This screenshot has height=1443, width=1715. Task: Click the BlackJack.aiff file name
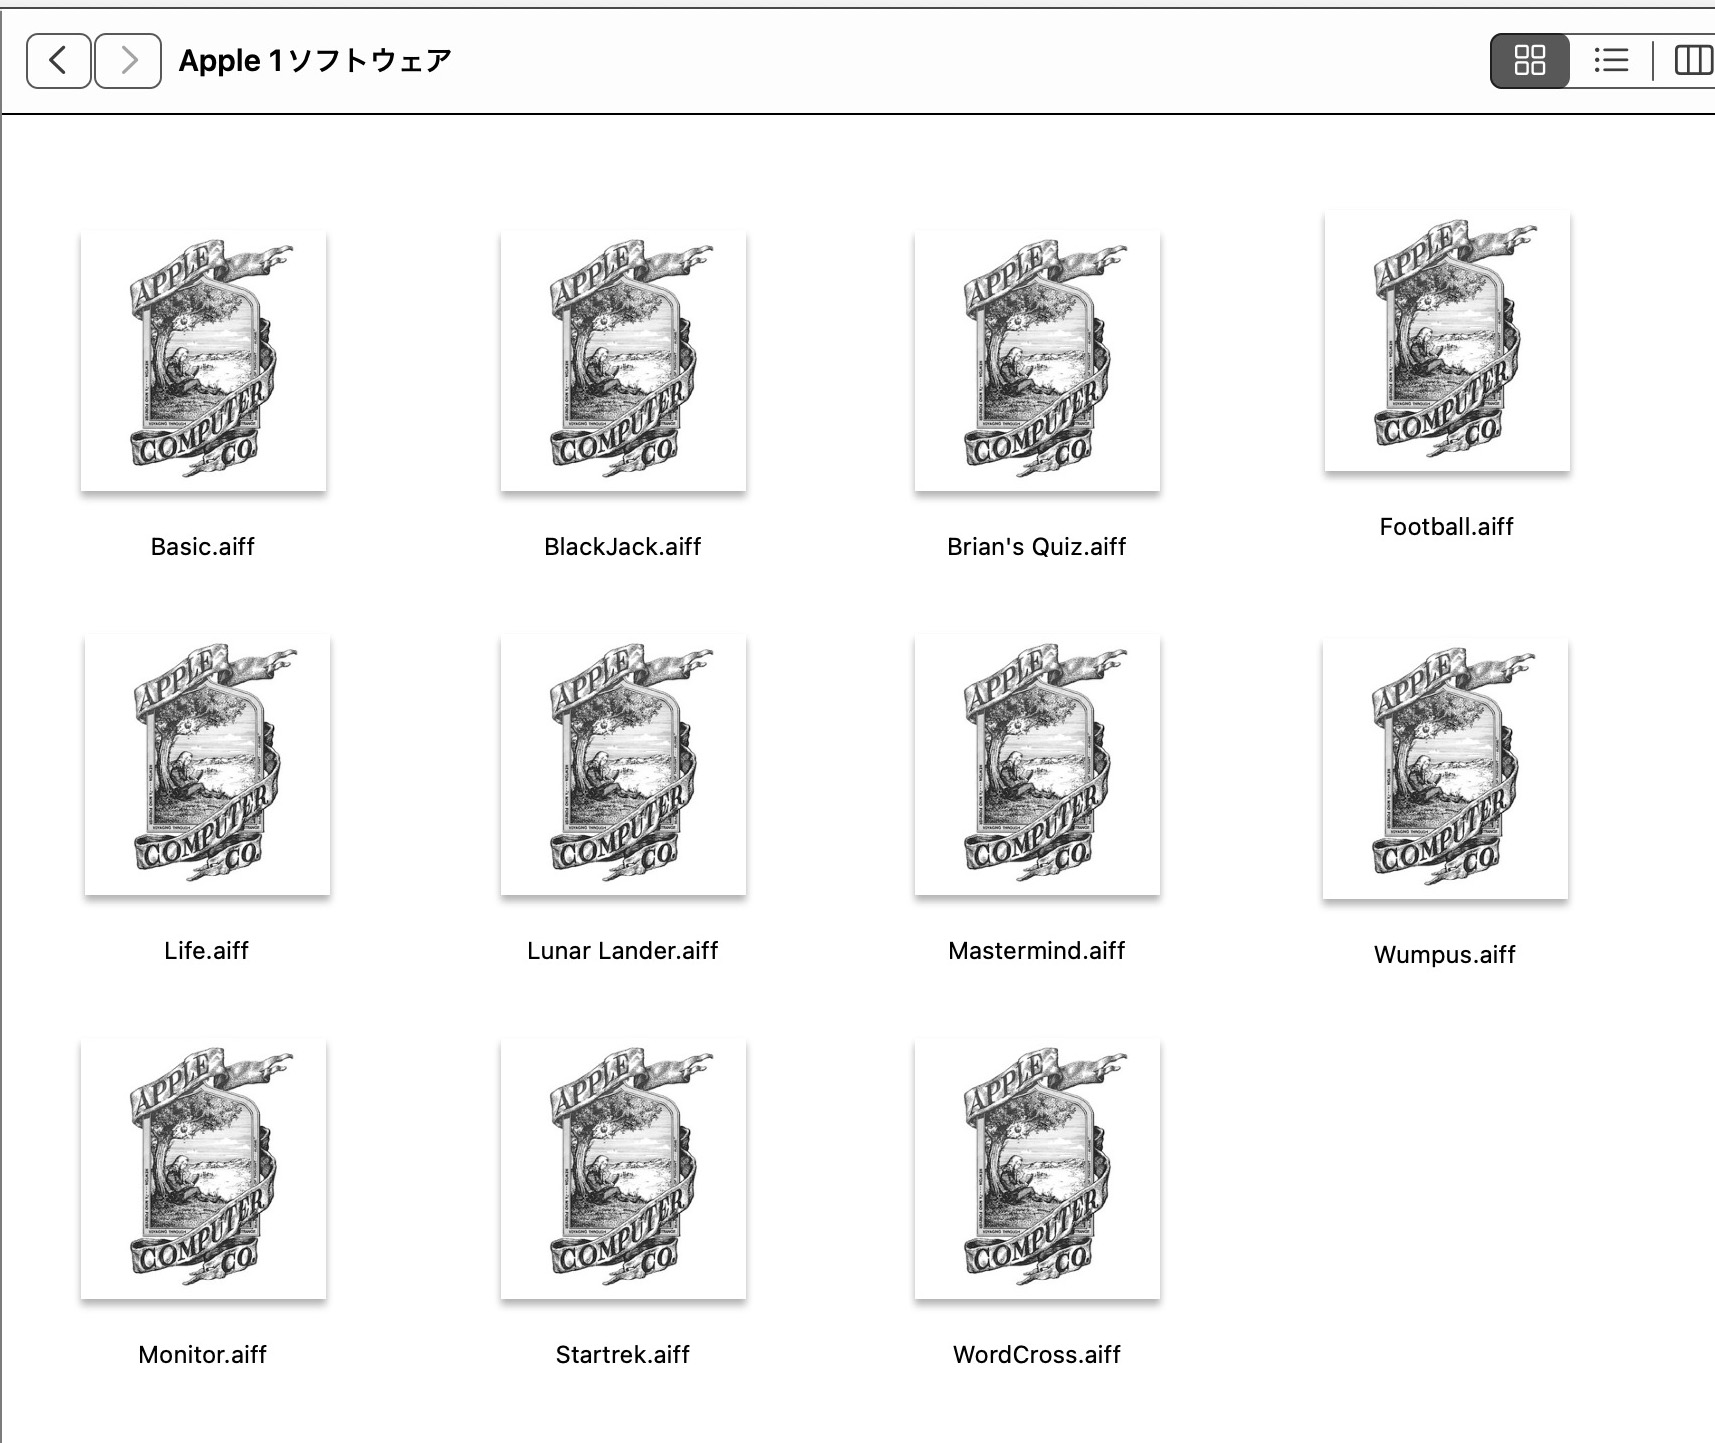pyautogui.click(x=623, y=547)
